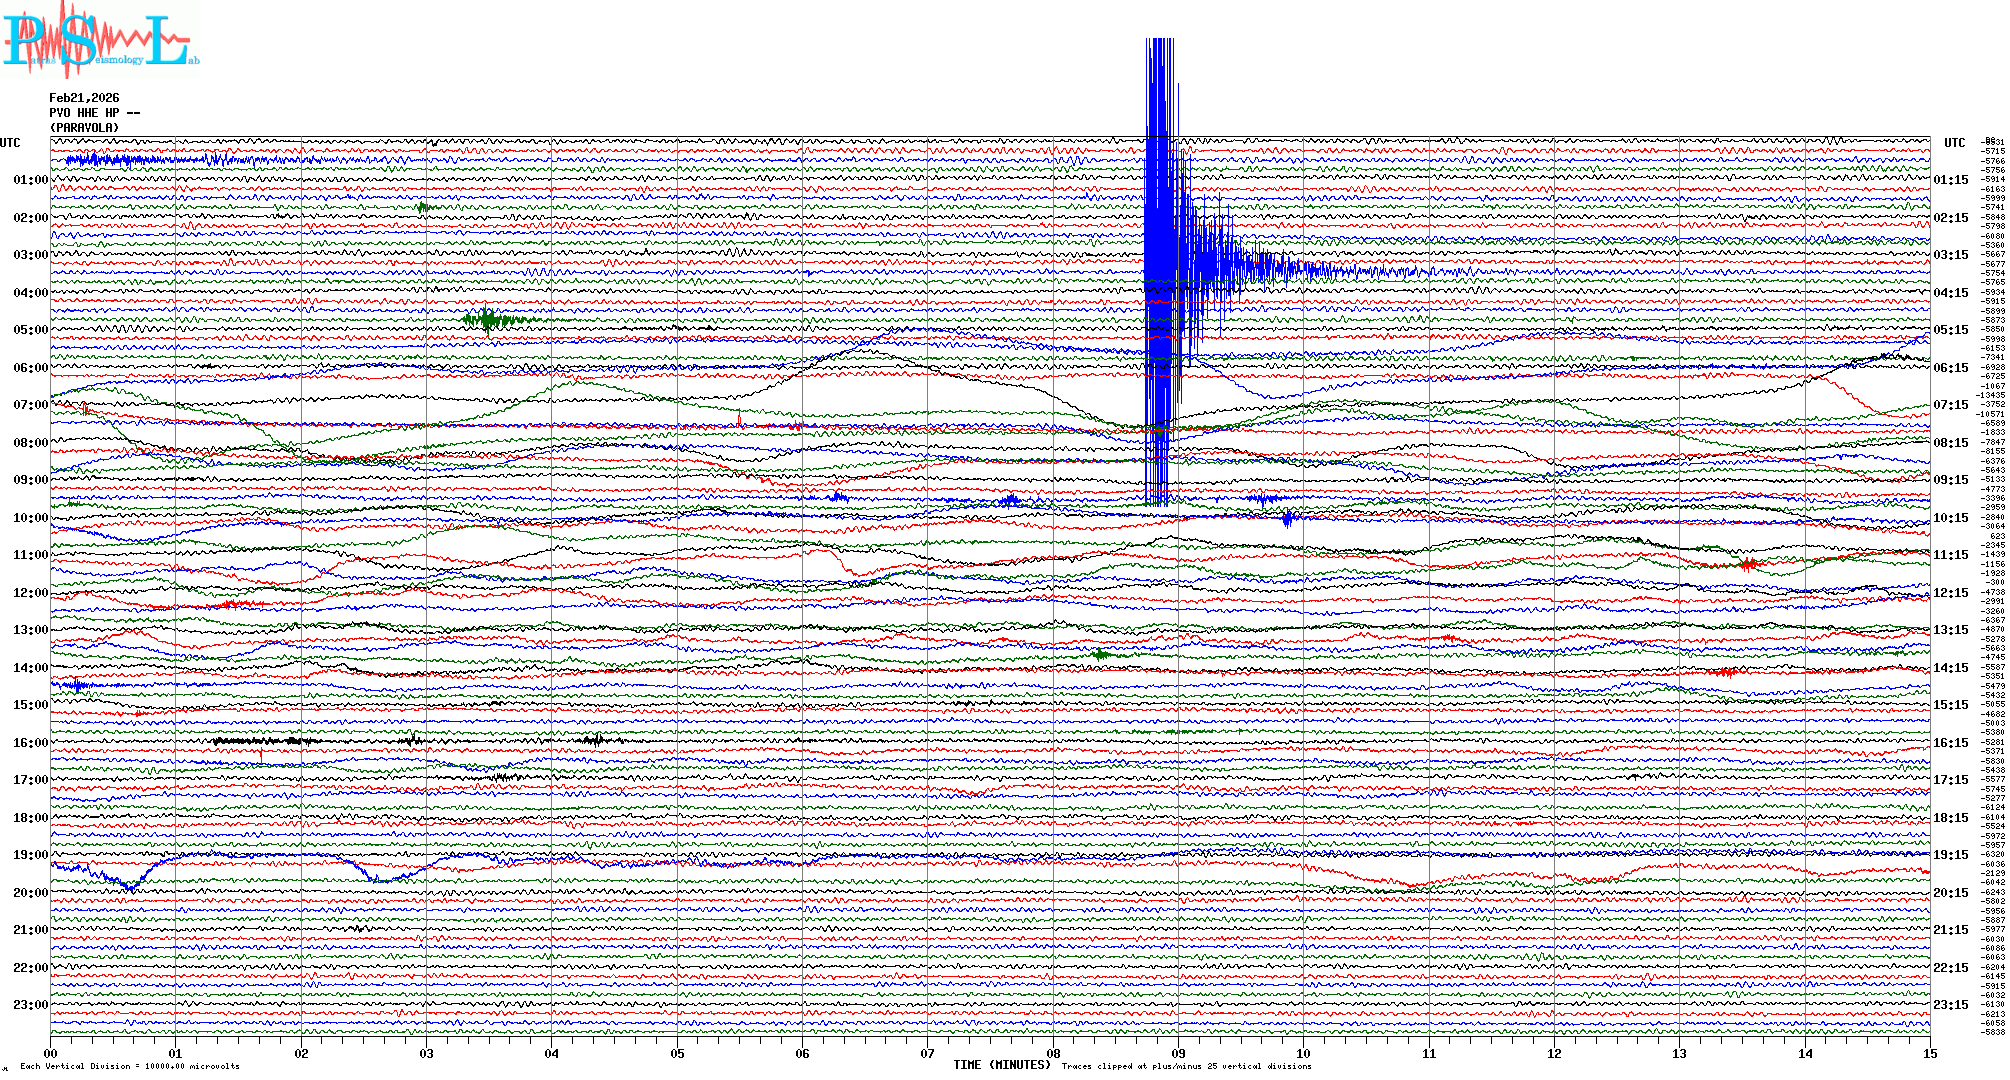Click minute marker 15 on bottom axis

point(1929,1053)
